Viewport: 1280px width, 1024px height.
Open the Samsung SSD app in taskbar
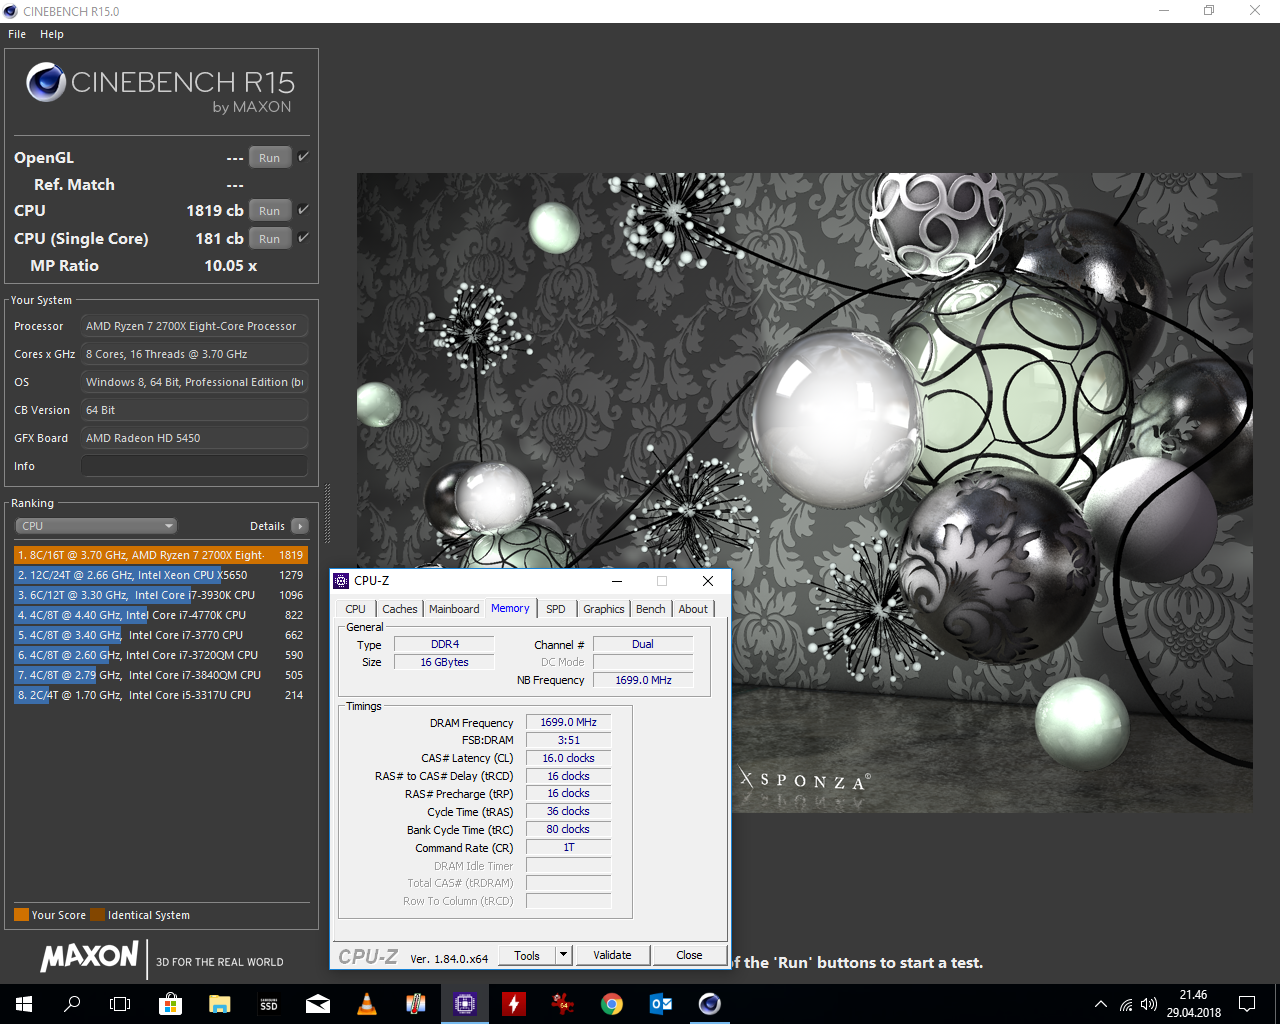[268, 1004]
